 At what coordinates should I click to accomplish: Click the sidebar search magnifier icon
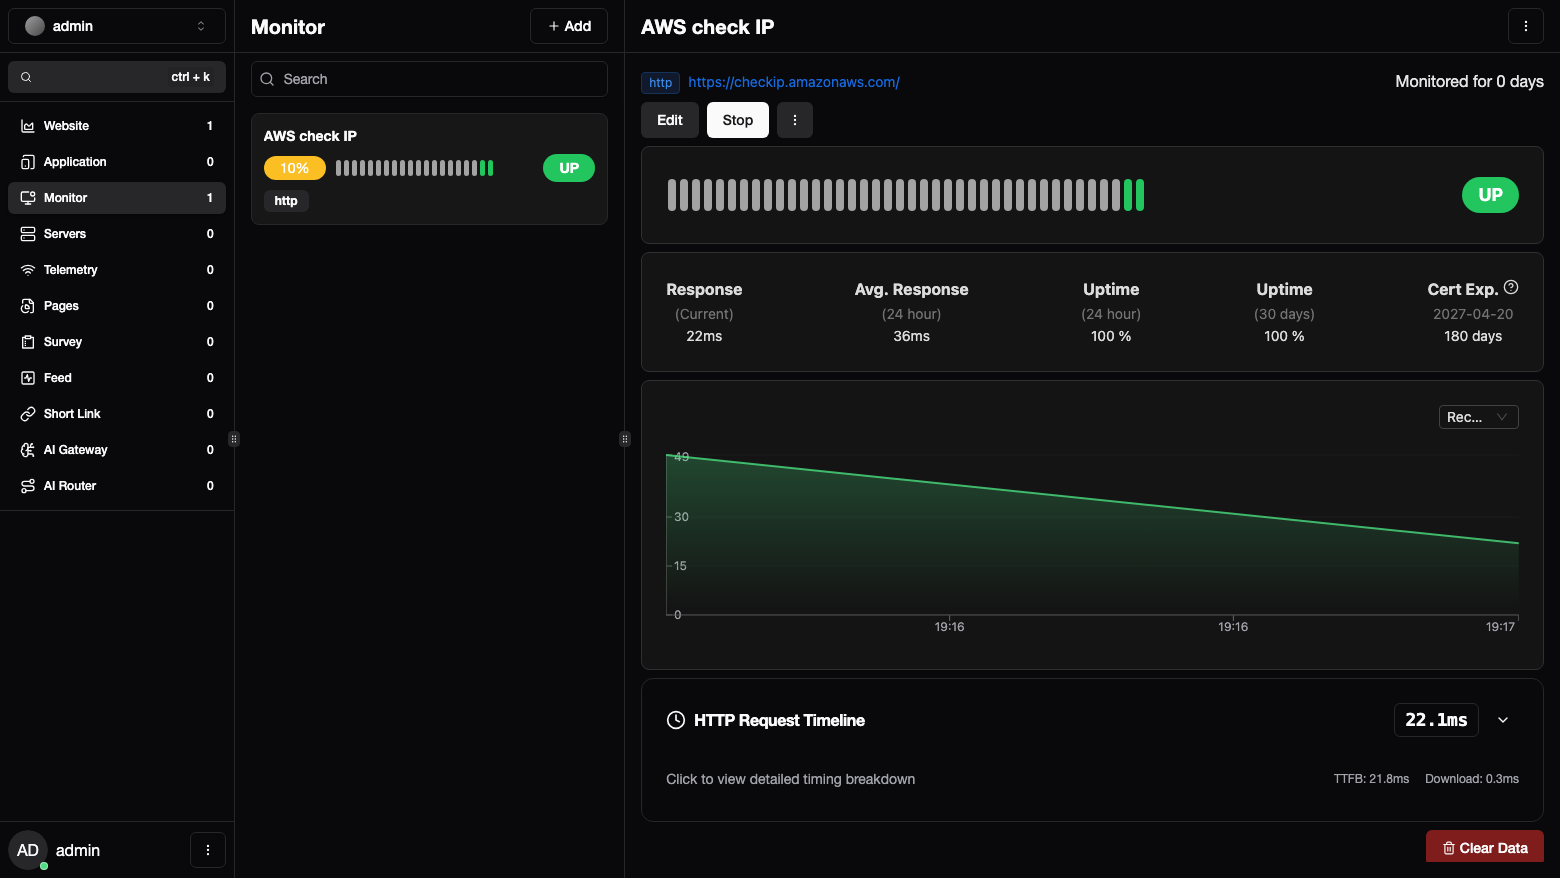(x=26, y=77)
